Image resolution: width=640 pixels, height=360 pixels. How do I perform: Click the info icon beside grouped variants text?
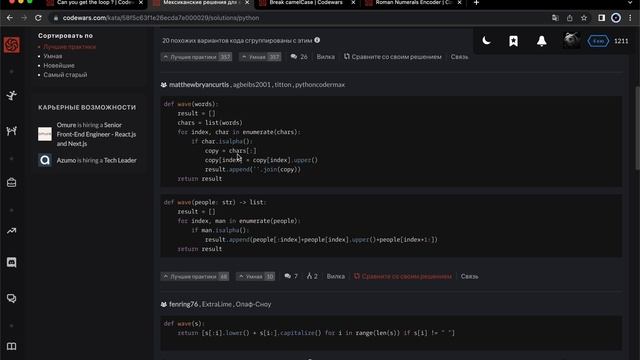317,40
